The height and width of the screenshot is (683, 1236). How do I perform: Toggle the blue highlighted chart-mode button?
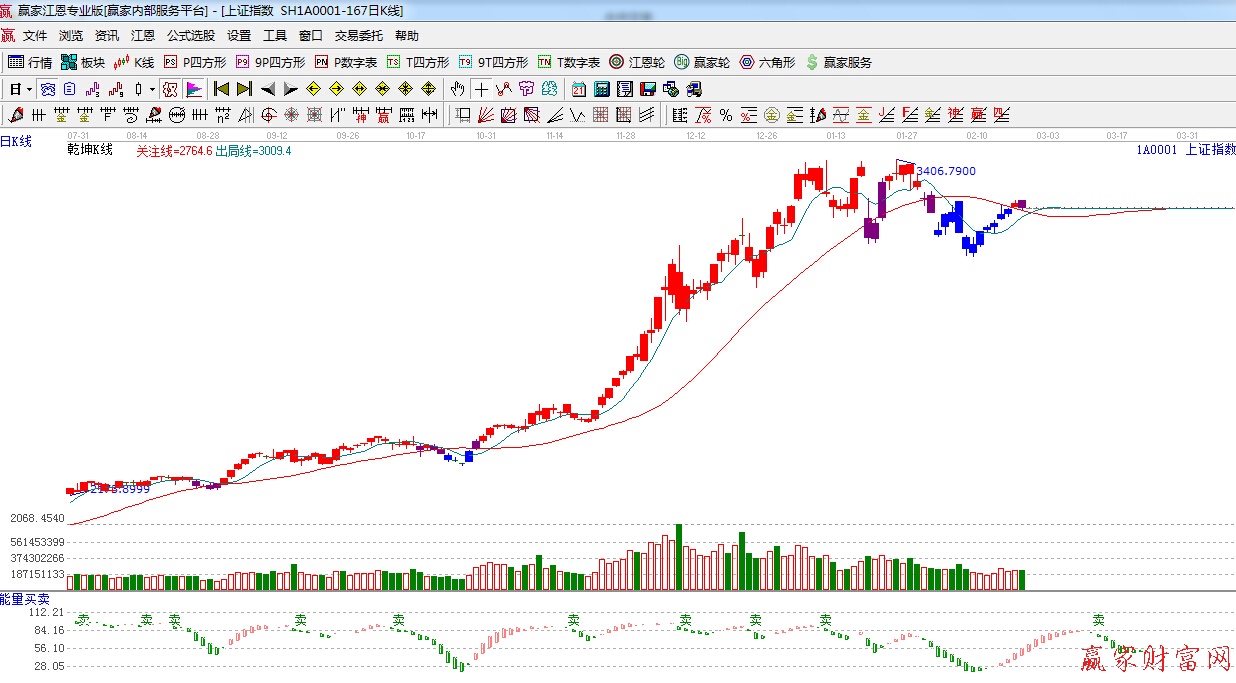(47, 89)
